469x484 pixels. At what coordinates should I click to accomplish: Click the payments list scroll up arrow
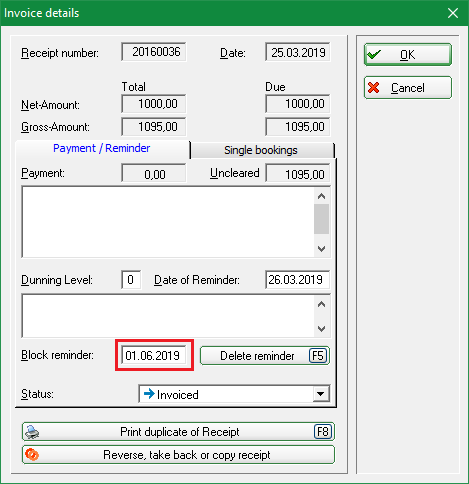click(x=321, y=196)
